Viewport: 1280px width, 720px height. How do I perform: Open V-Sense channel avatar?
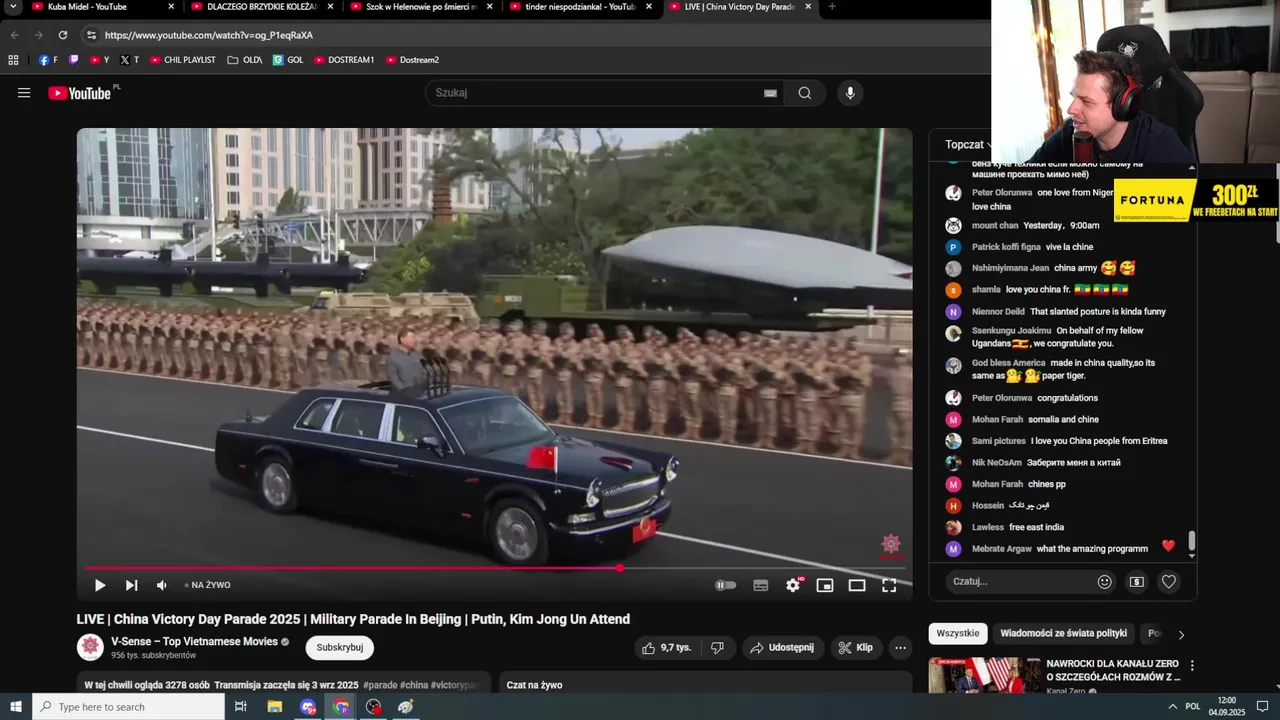click(x=90, y=647)
